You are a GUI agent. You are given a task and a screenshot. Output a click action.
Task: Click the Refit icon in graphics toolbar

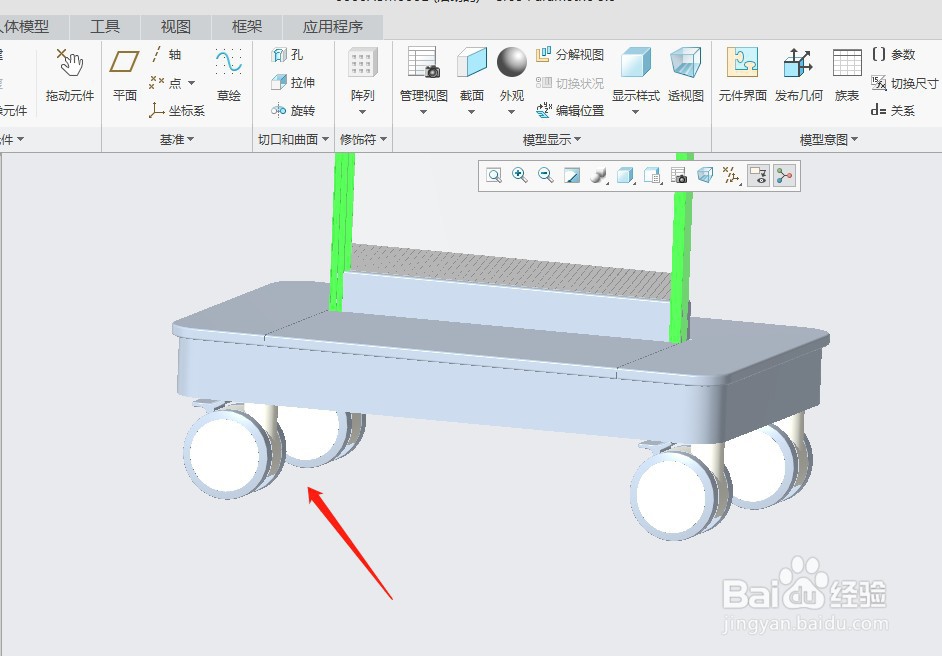[494, 175]
